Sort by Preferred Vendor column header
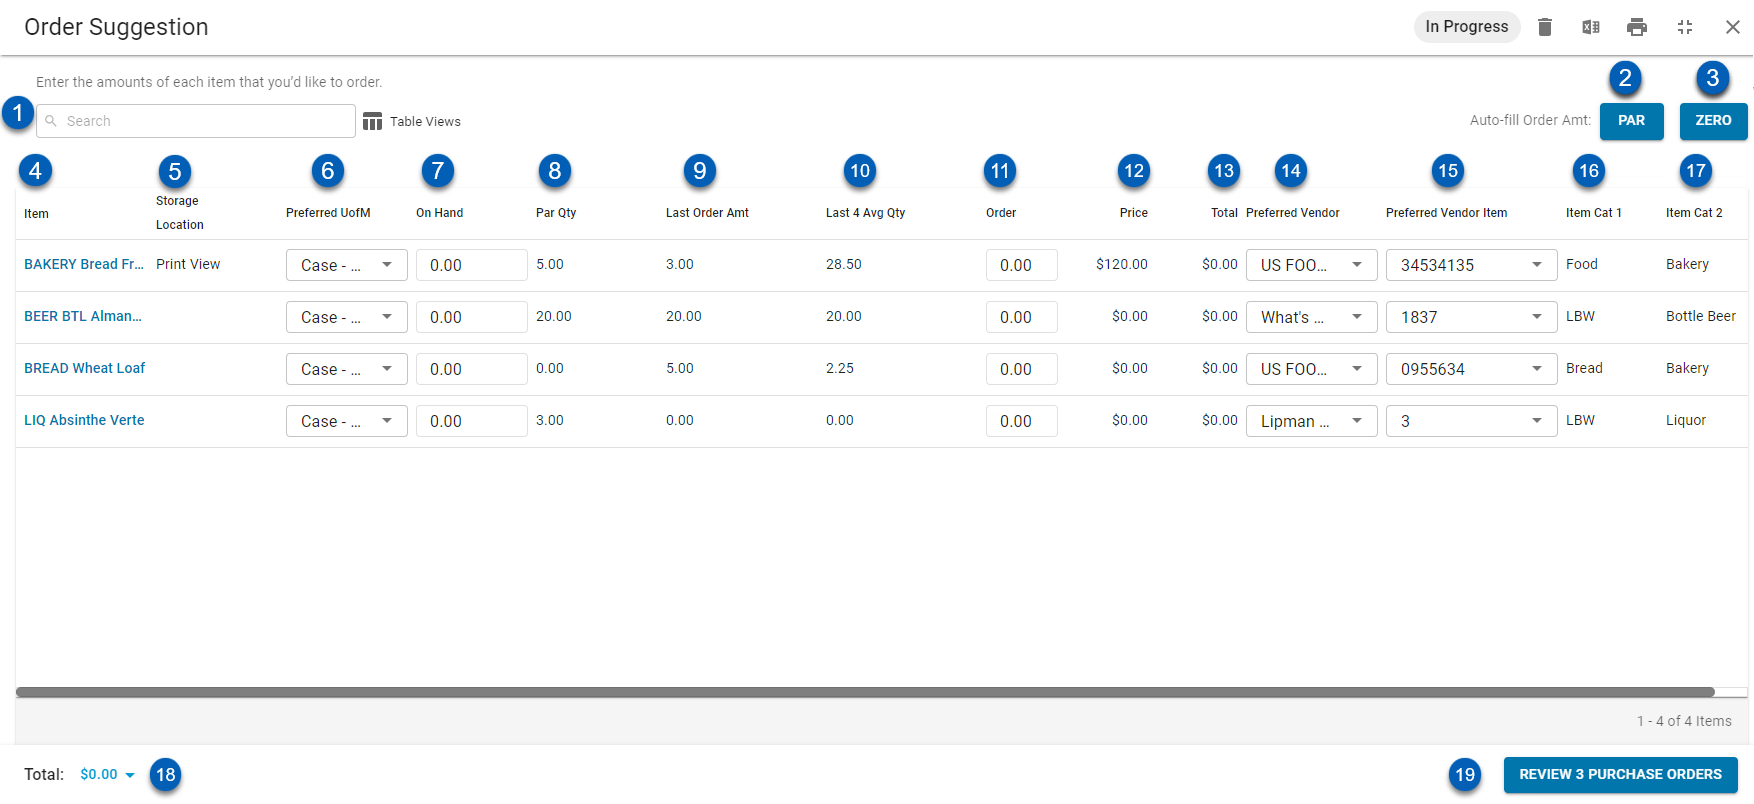 [x=1292, y=213]
